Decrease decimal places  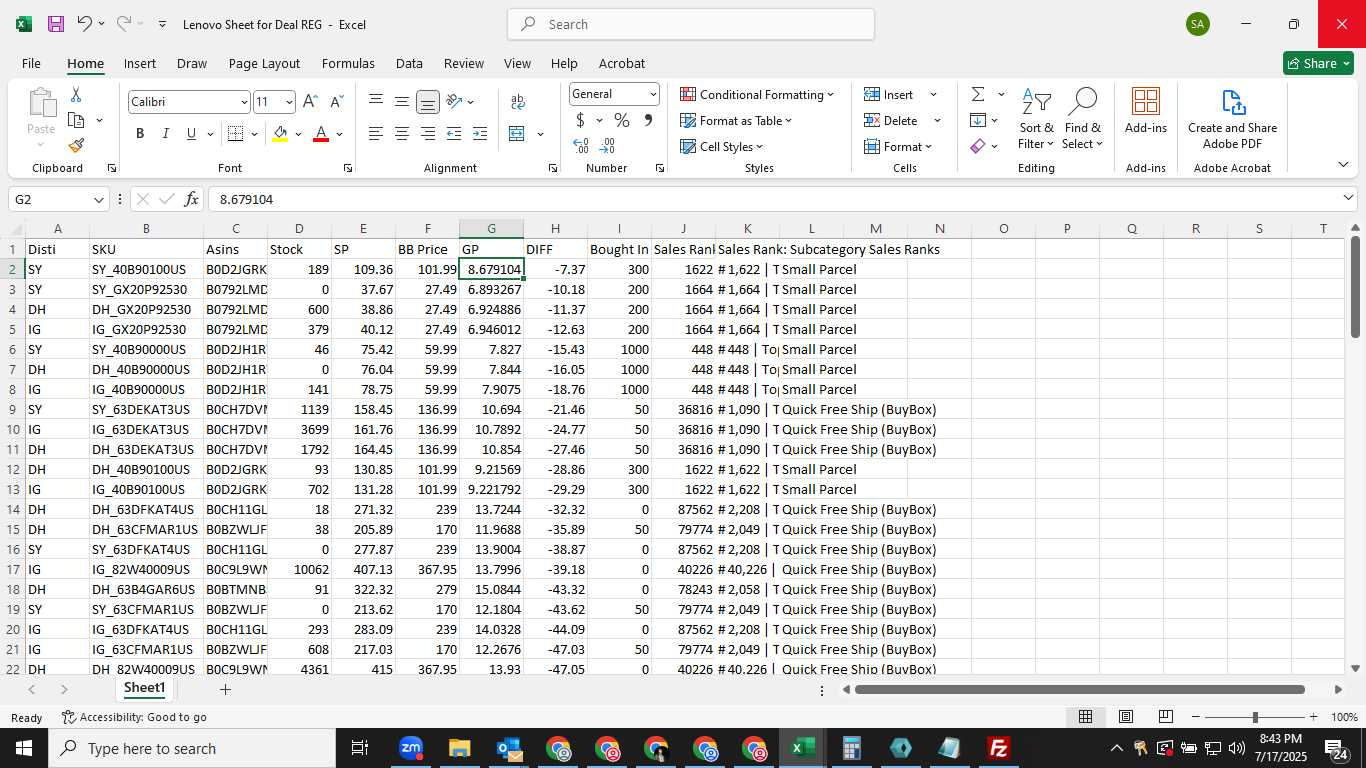(x=607, y=146)
